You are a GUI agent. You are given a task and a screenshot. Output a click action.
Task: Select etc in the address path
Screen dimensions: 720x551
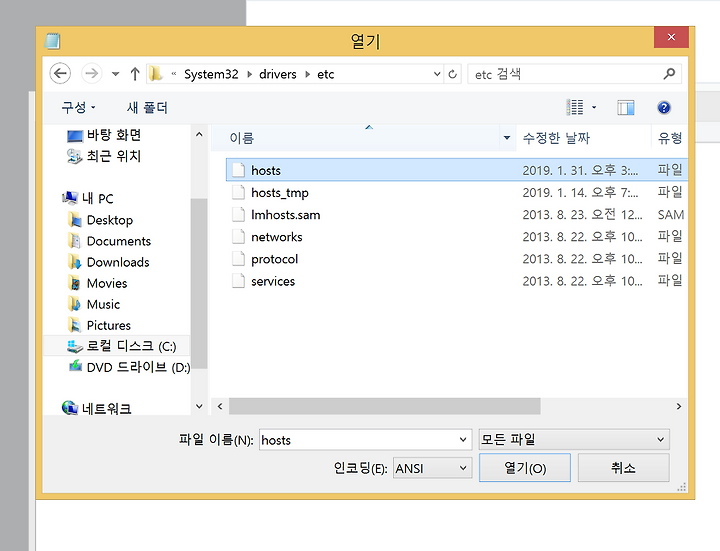[326, 74]
